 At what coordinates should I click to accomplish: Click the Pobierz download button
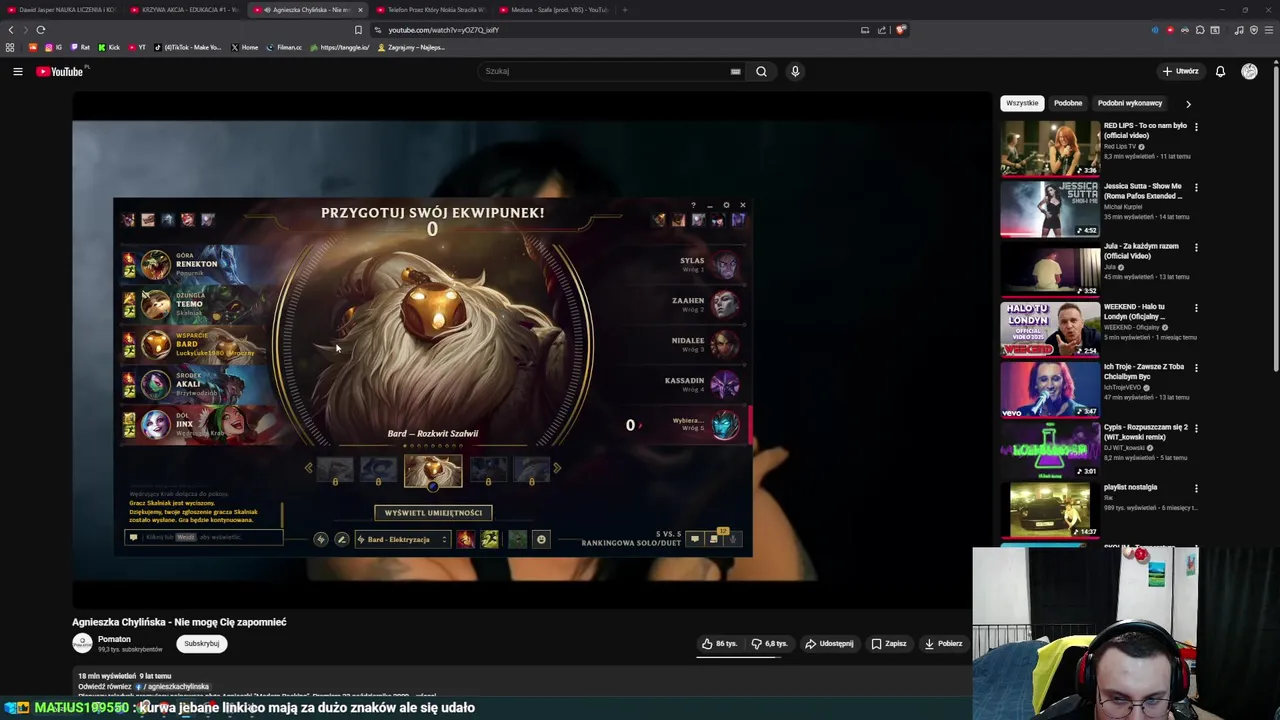943,643
